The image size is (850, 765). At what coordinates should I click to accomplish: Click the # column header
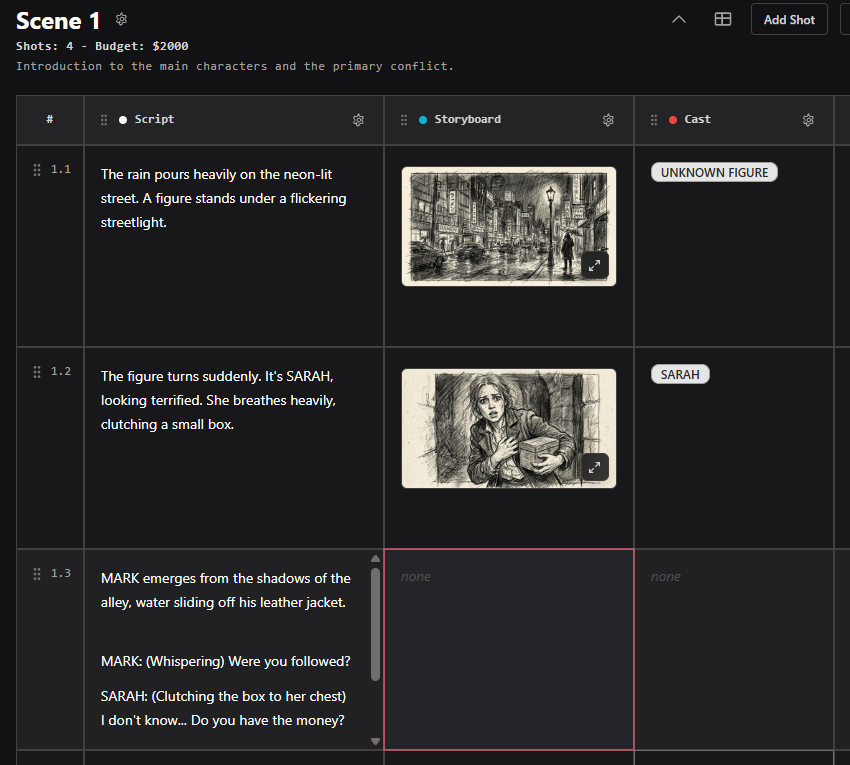pyautogui.click(x=50, y=119)
